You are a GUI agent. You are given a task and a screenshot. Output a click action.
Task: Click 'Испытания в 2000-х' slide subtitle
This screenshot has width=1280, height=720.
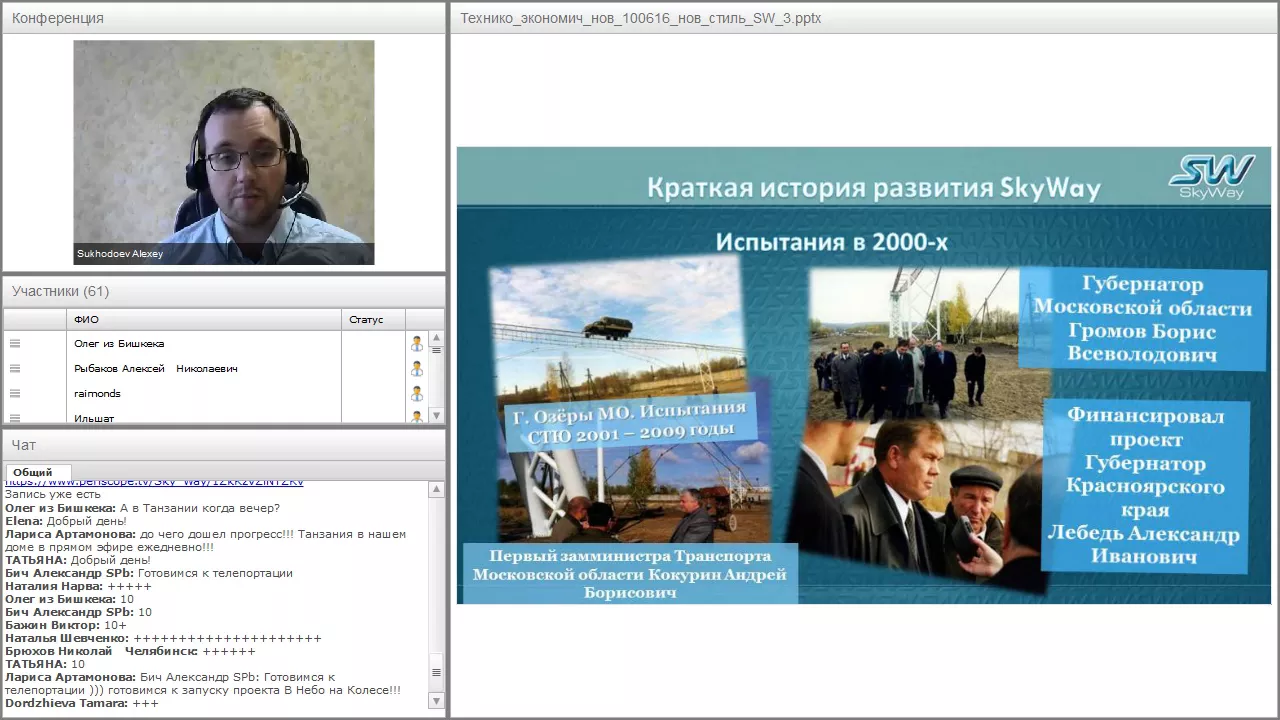[832, 242]
